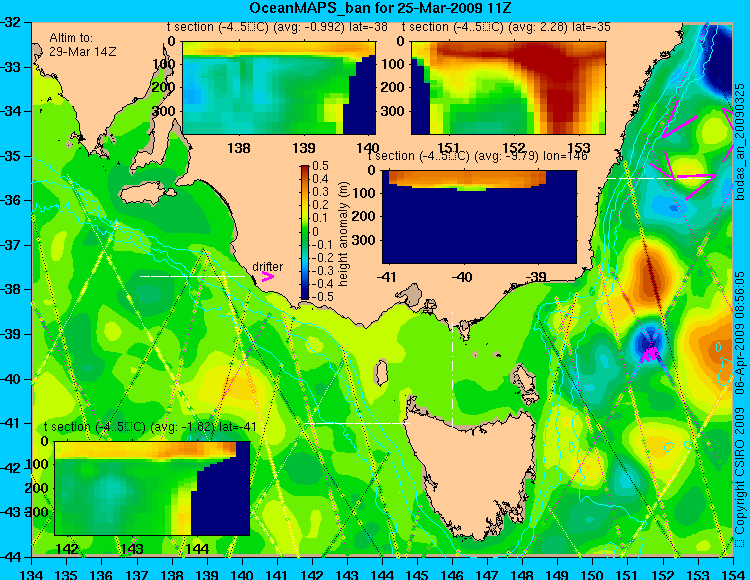Image resolution: width=750 pixels, height=580 pixels.
Task: Select the 'Altim to: 29-Mar 14Z' note
Action: [81, 45]
